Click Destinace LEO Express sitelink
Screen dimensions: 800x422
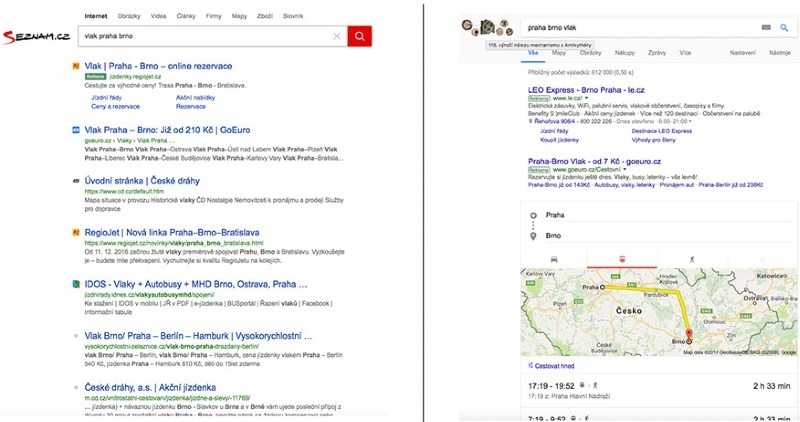pos(662,131)
